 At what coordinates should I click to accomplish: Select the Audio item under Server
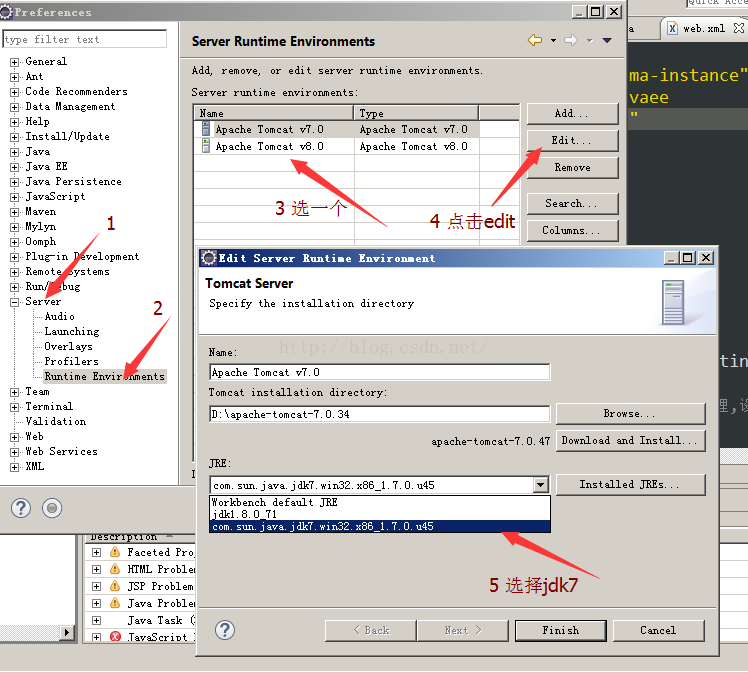click(x=60, y=316)
